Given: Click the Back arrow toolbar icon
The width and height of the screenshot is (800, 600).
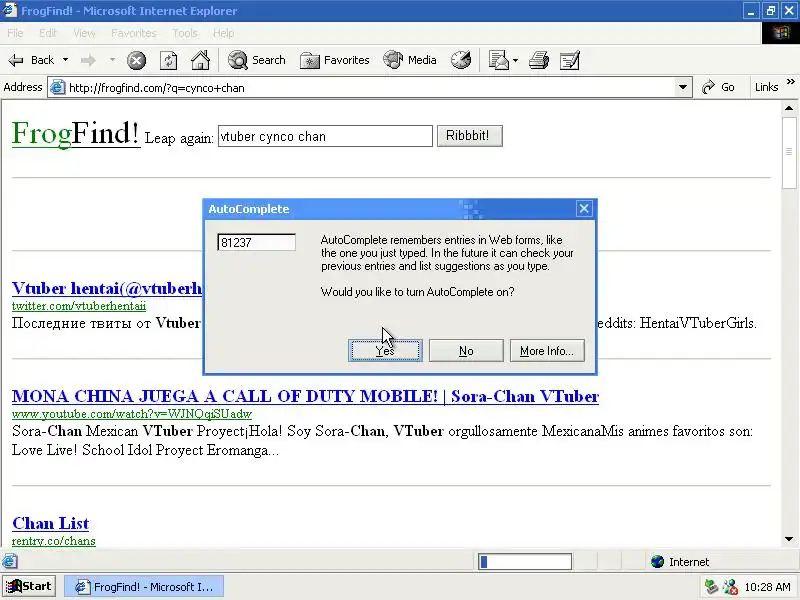Looking at the screenshot, I should (16, 60).
